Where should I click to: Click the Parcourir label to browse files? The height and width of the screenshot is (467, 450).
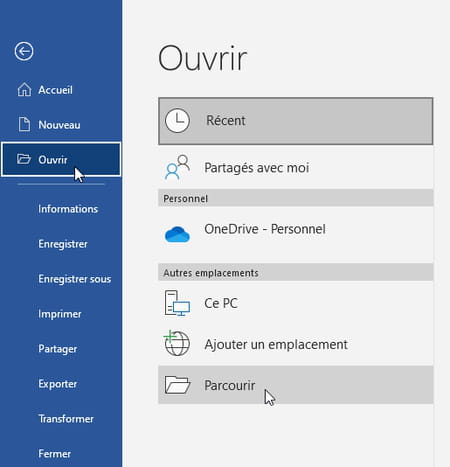point(230,385)
